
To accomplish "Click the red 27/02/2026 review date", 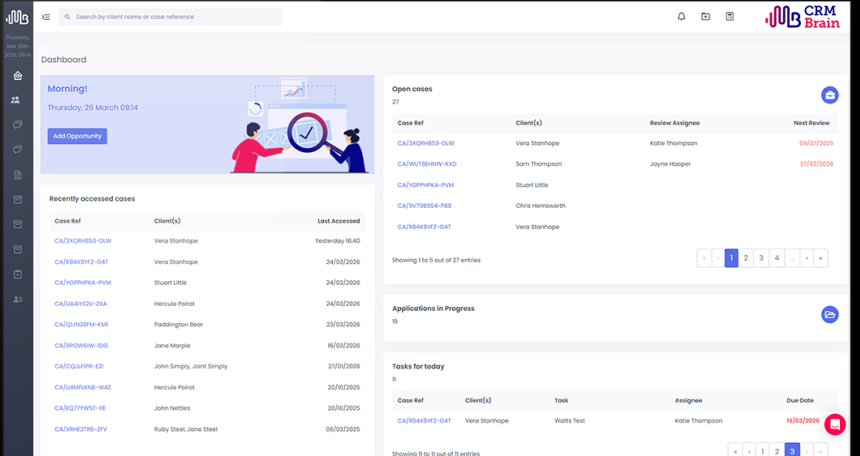I will (816, 164).
